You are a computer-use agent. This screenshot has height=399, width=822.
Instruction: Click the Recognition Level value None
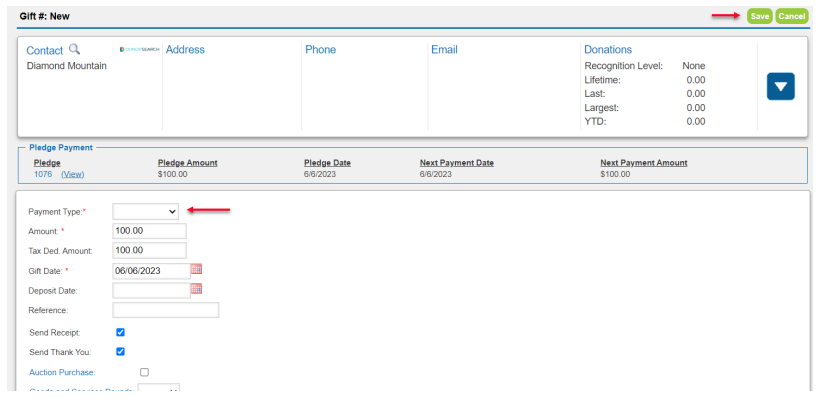pos(694,66)
